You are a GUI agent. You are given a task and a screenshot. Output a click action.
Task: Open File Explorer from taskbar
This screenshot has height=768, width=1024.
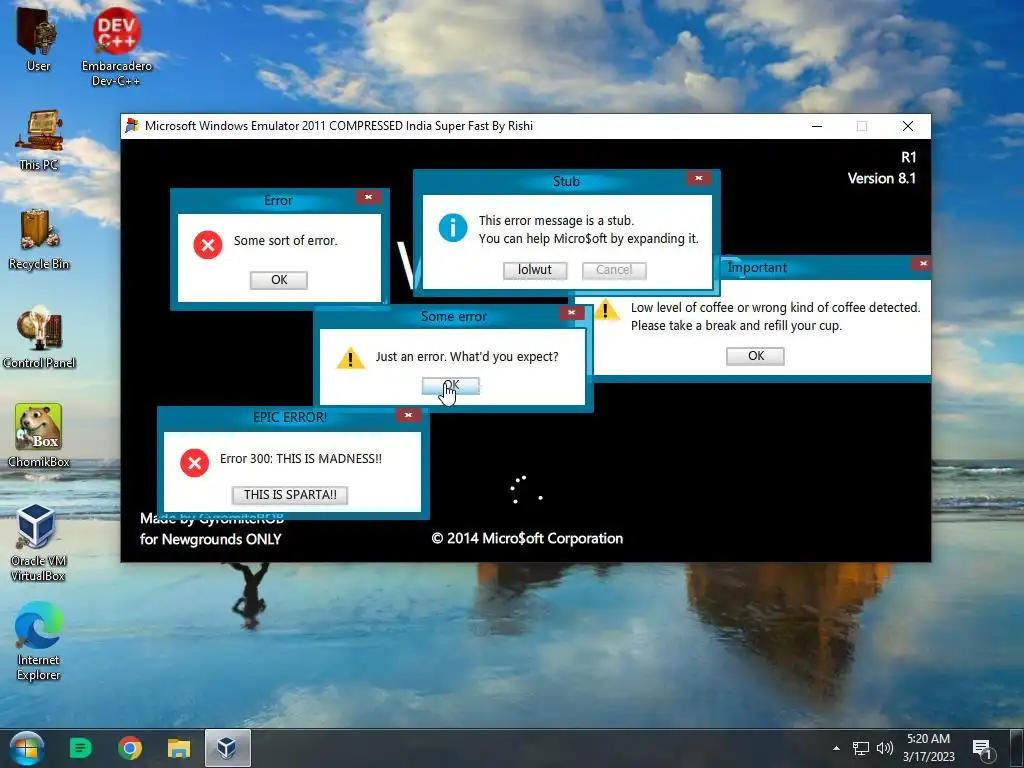[x=178, y=748]
